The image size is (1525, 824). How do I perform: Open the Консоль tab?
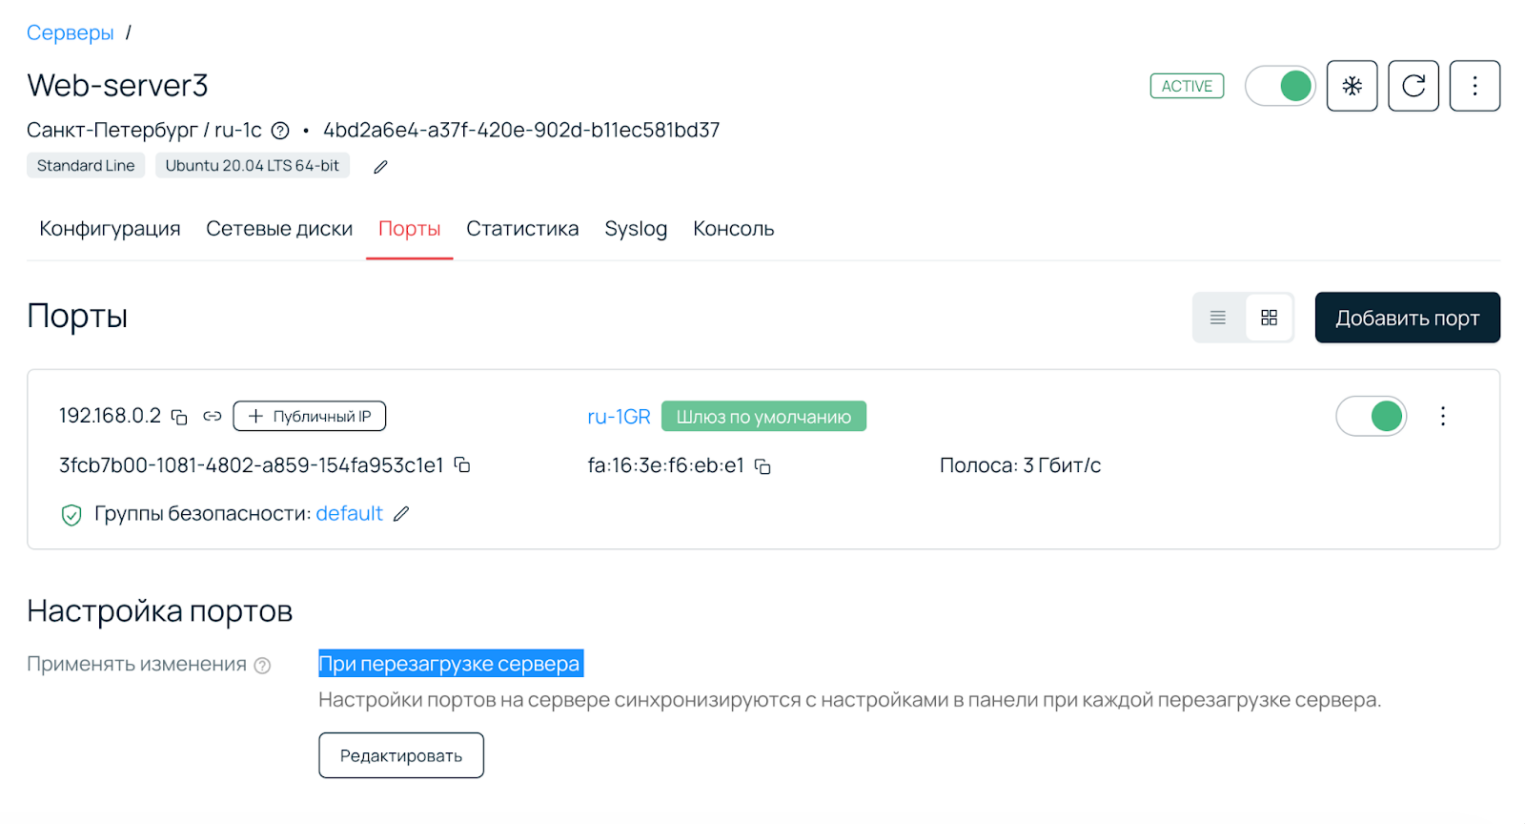(x=733, y=228)
